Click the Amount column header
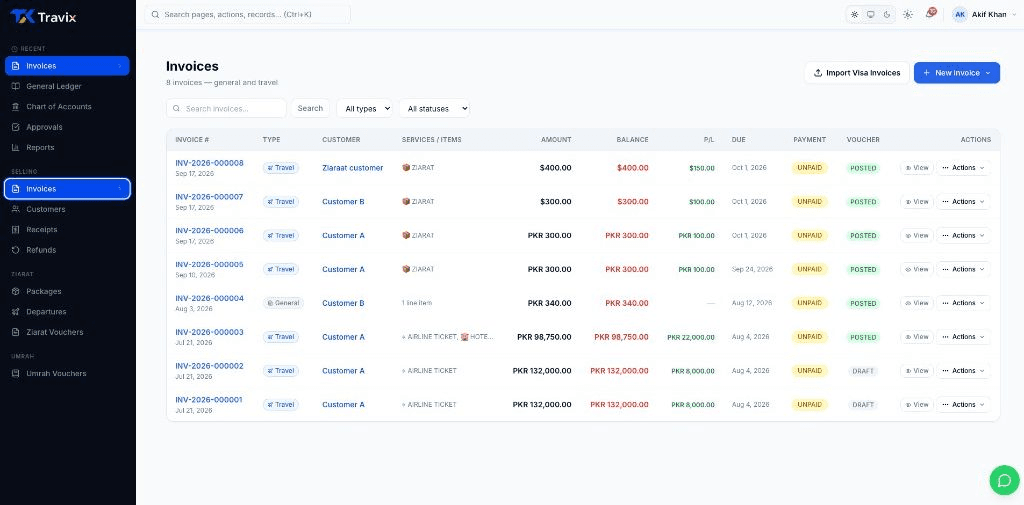Image resolution: width=1024 pixels, height=505 pixels. click(556, 140)
